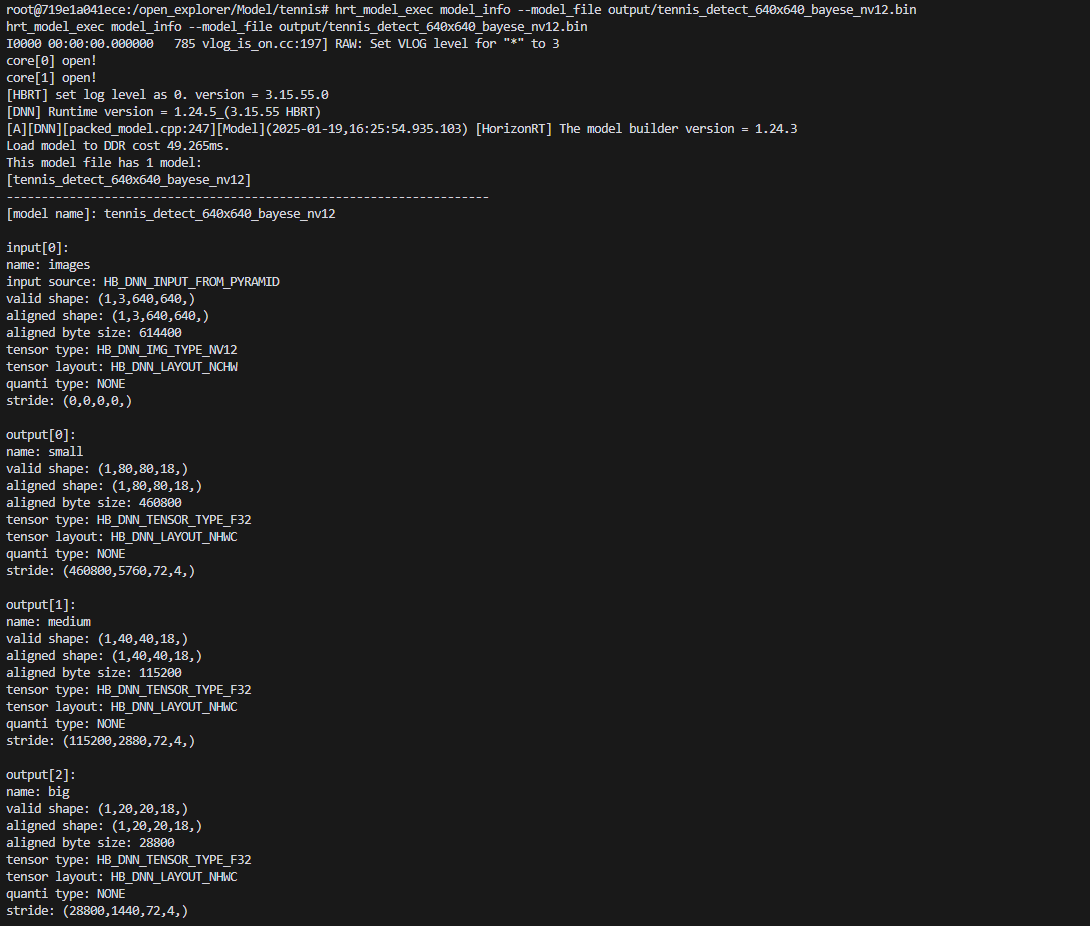Click the '[model name]' line

(171, 214)
